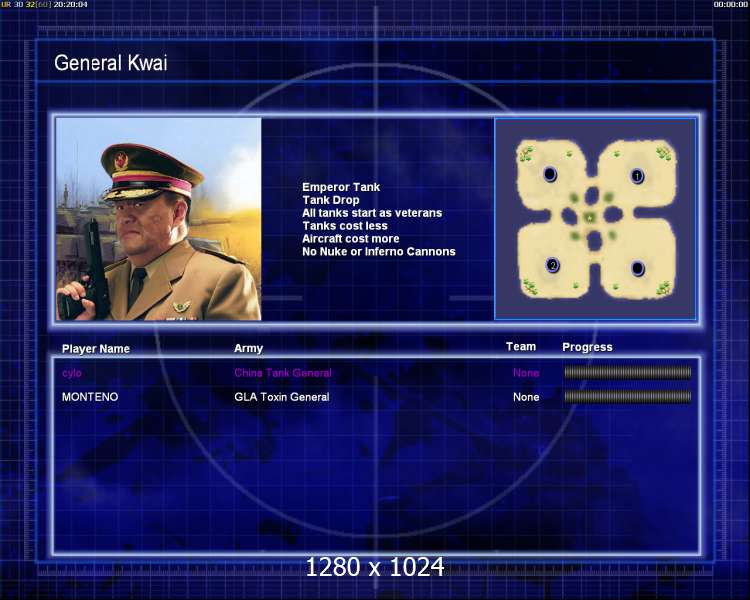The height and width of the screenshot is (600, 750).
Task: Click the green supply icon at map center
Action: tap(590, 218)
